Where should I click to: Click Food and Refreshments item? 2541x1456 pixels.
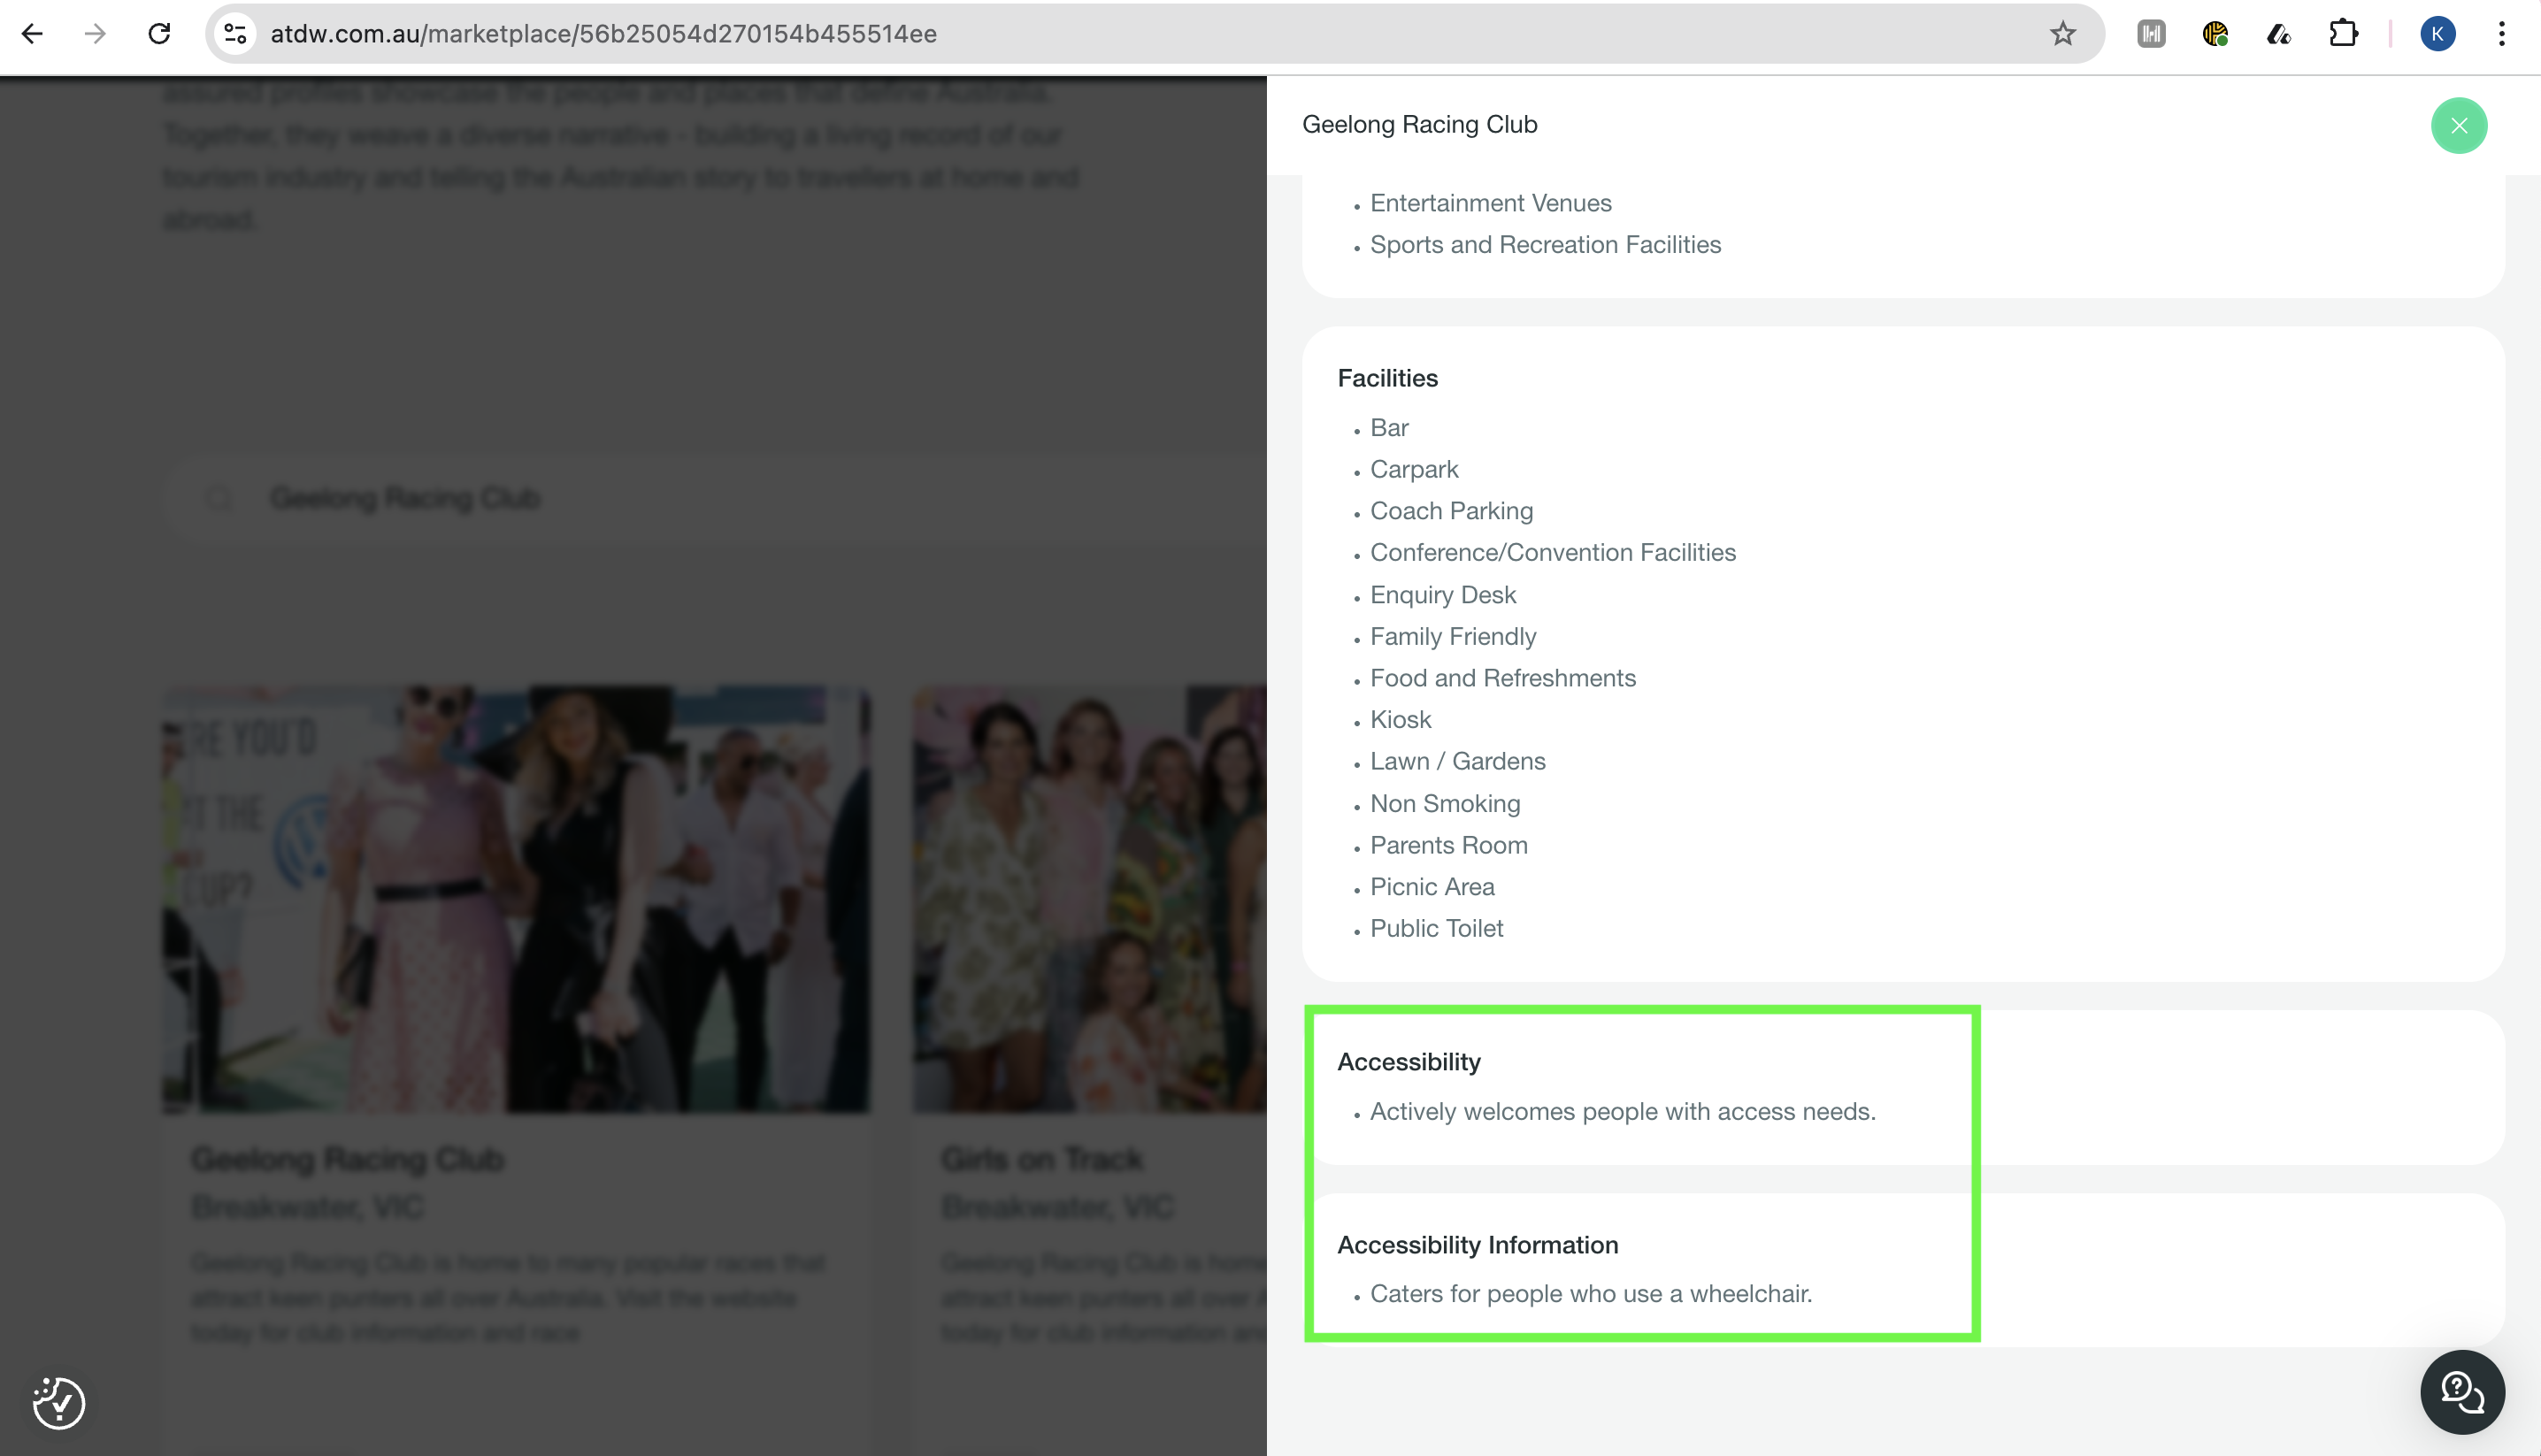pos(1502,678)
